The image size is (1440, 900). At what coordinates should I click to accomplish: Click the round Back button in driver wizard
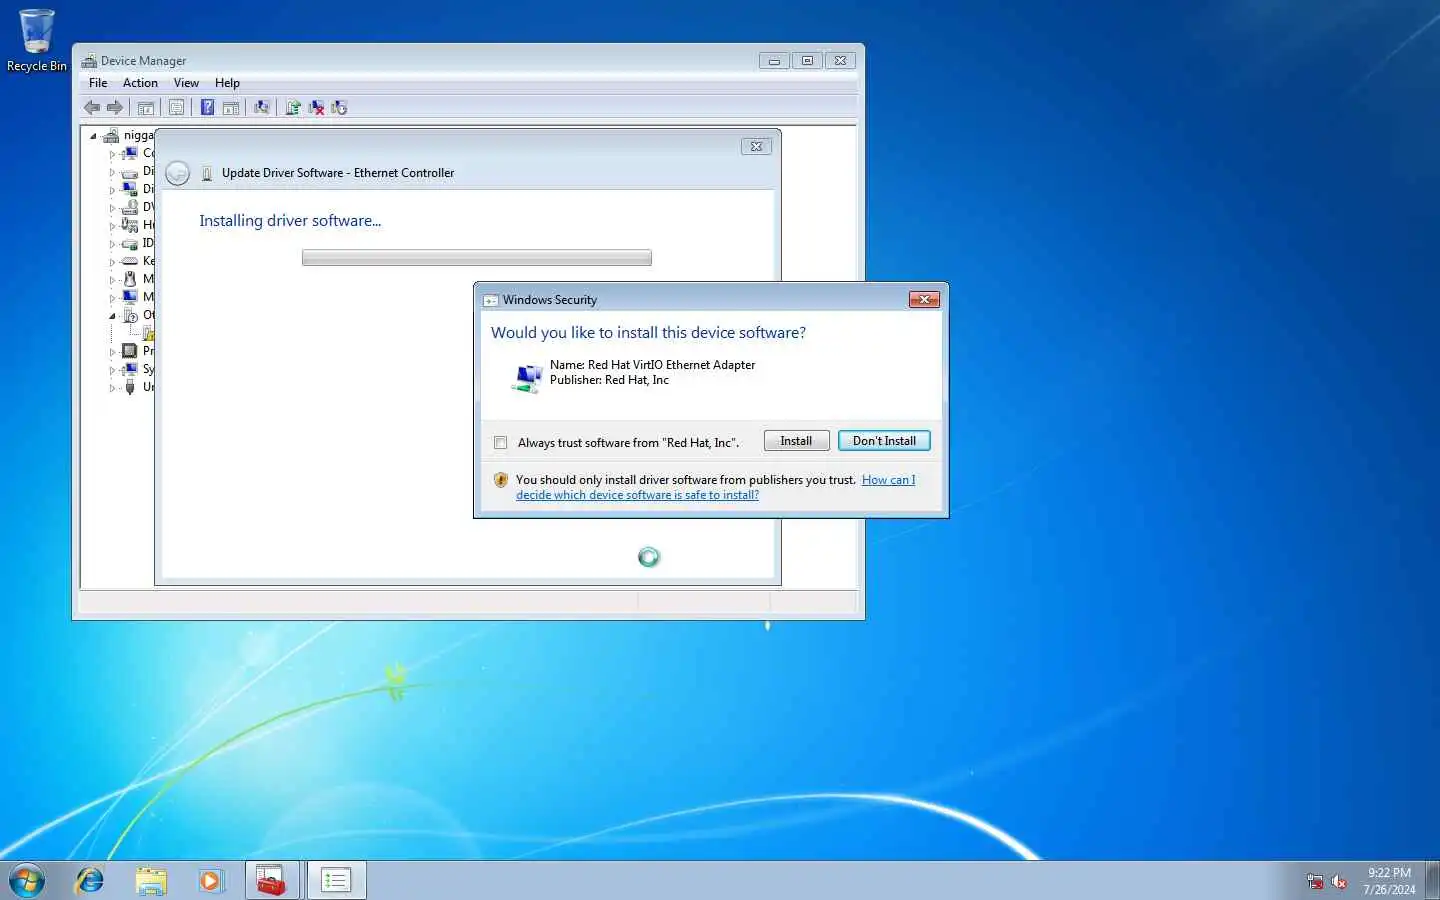[177, 173]
